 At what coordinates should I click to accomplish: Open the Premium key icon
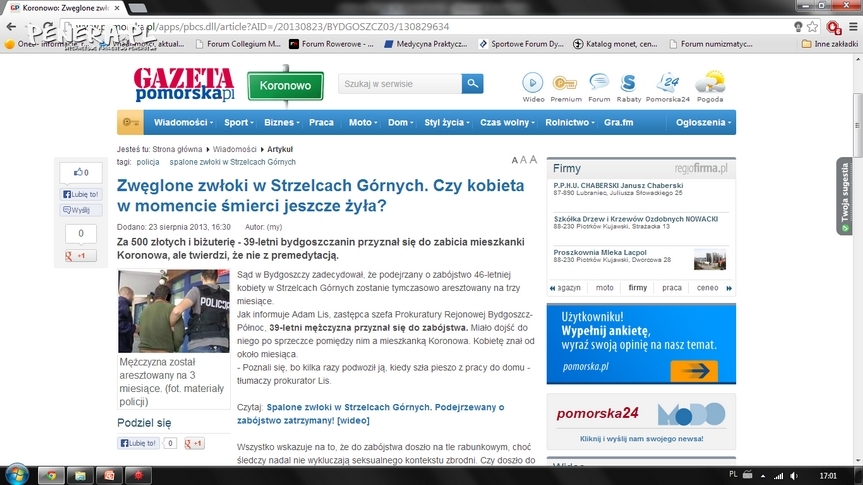click(x=565, y=83)
